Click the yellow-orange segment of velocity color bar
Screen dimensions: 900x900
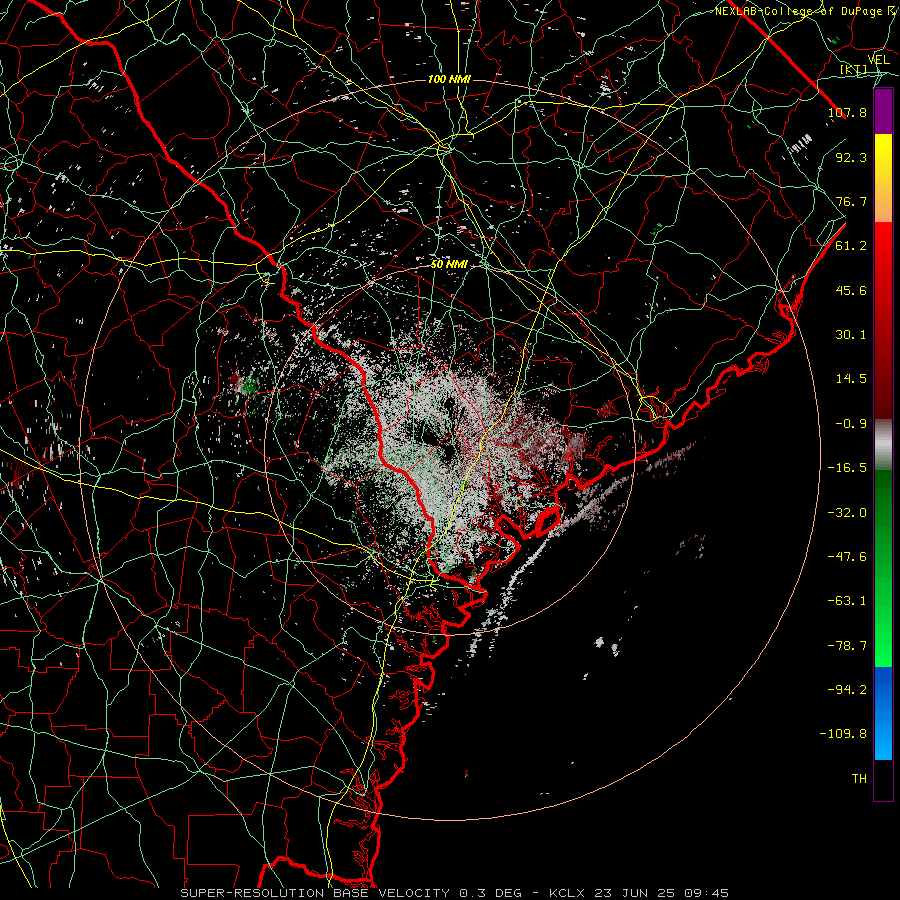[x=883, y=178]
